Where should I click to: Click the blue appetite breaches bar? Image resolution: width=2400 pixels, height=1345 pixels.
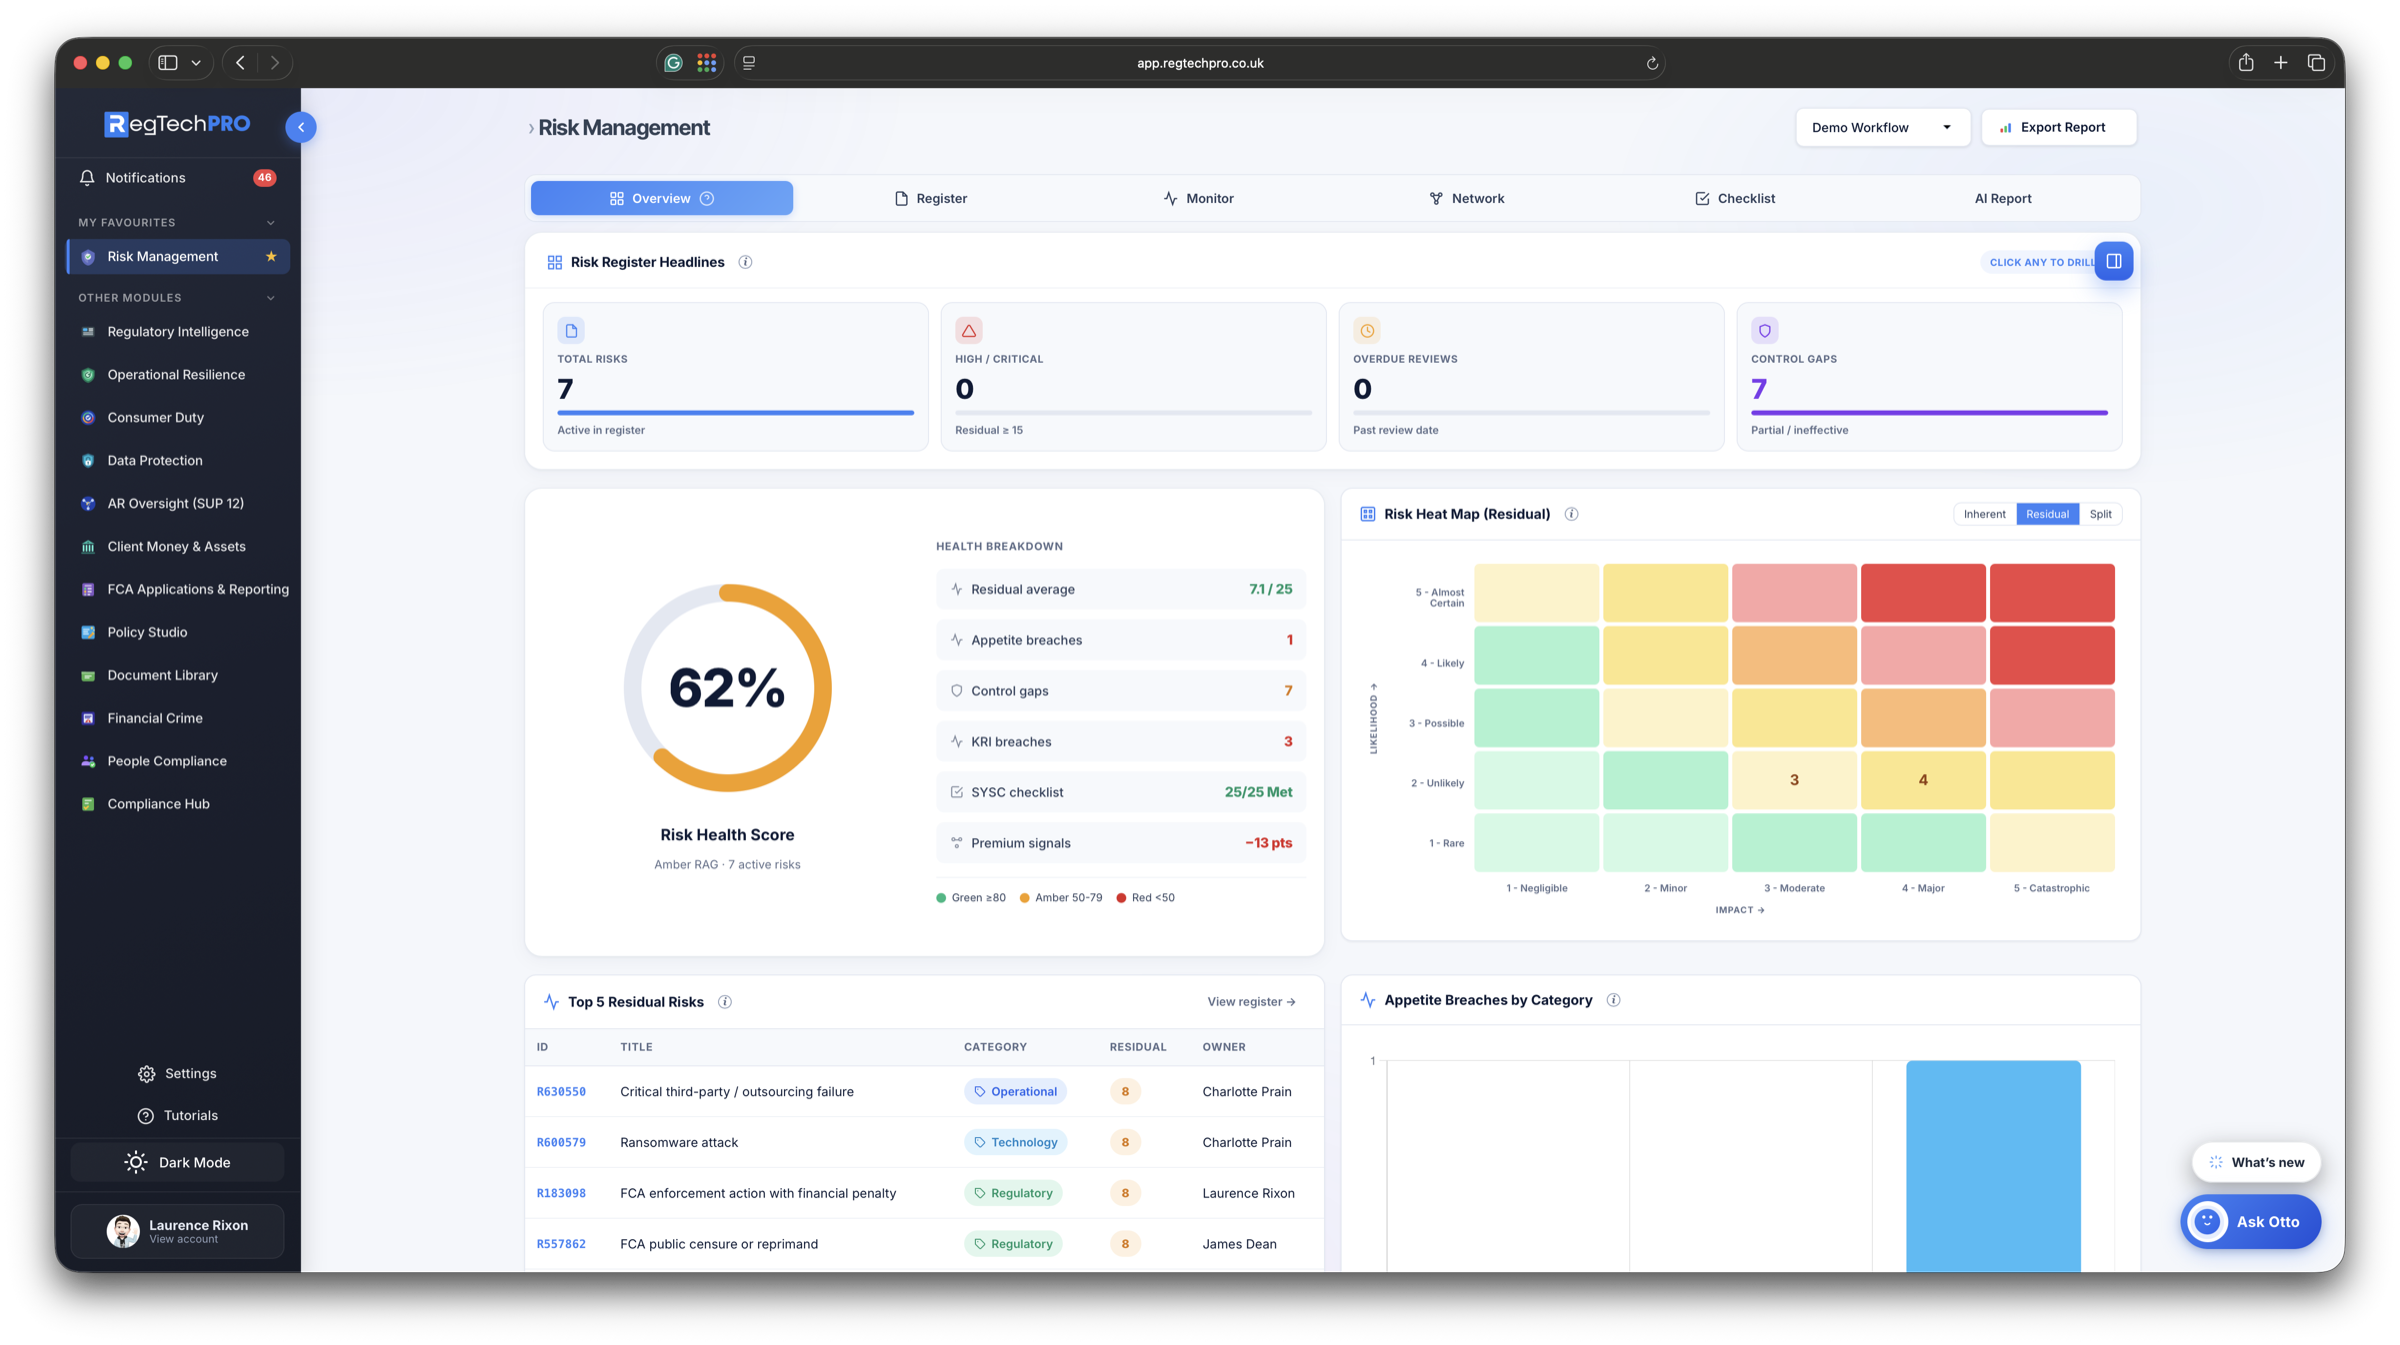point(1993,1166)
